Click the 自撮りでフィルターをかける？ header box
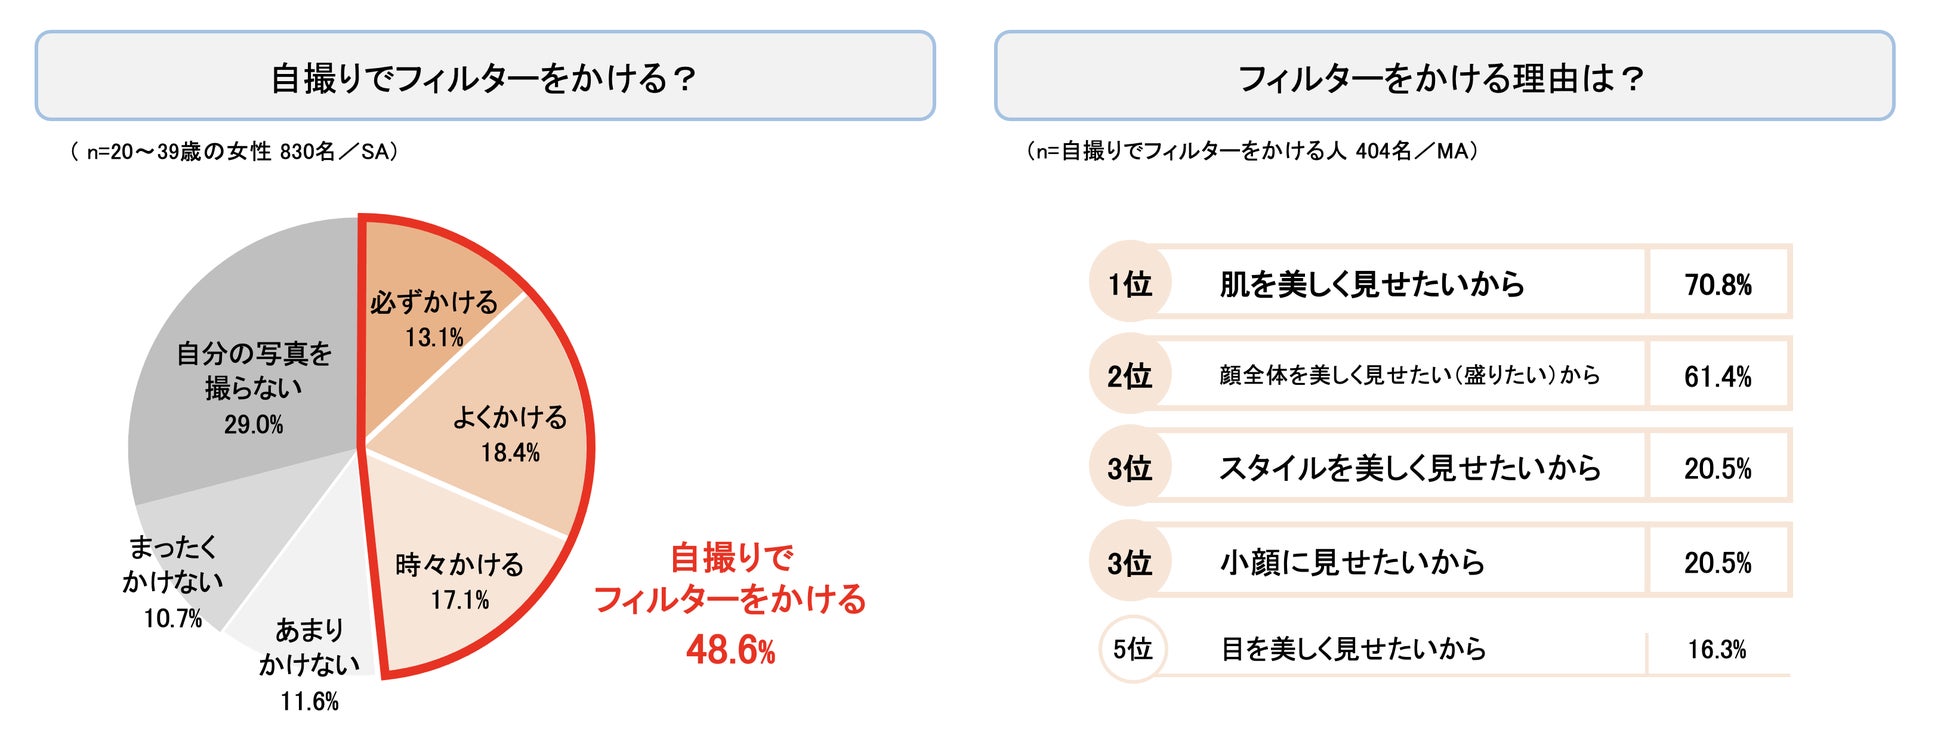This screenshot has width=1950, height=741. (485, 77)
